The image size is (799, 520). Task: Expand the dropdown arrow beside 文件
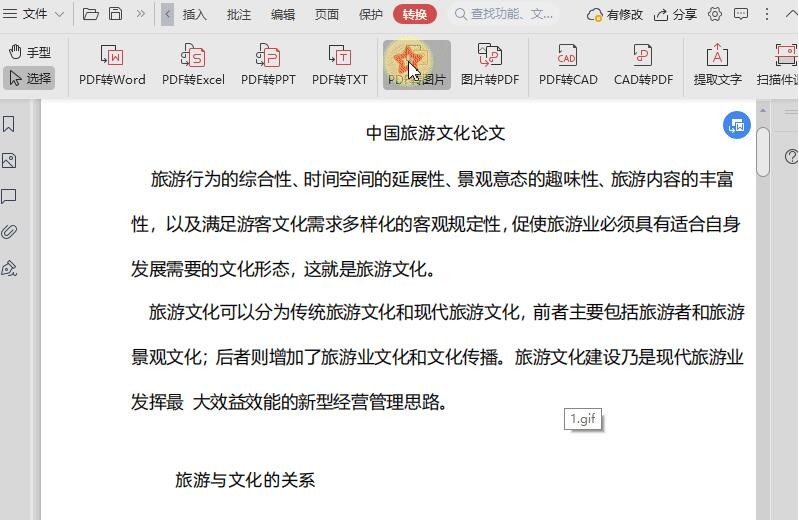(x=59, y=14)
